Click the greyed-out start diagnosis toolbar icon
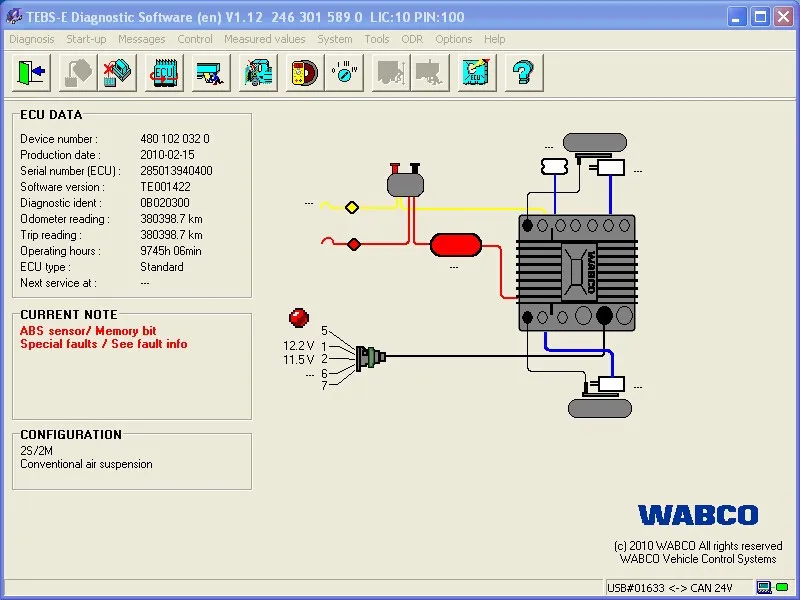This screenshot has width=800, height=600. pyautogui.click(x=78, y=73)
